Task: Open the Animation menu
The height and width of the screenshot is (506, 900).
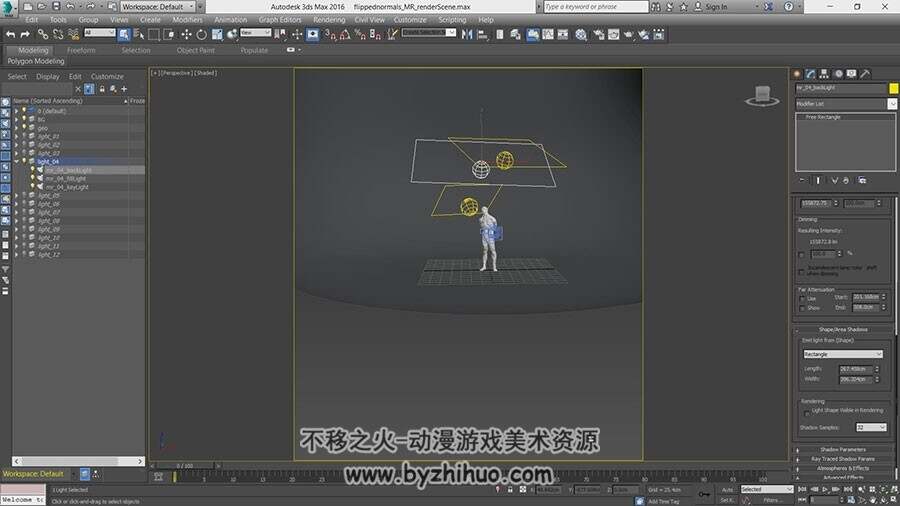Action: pos(230,20)
